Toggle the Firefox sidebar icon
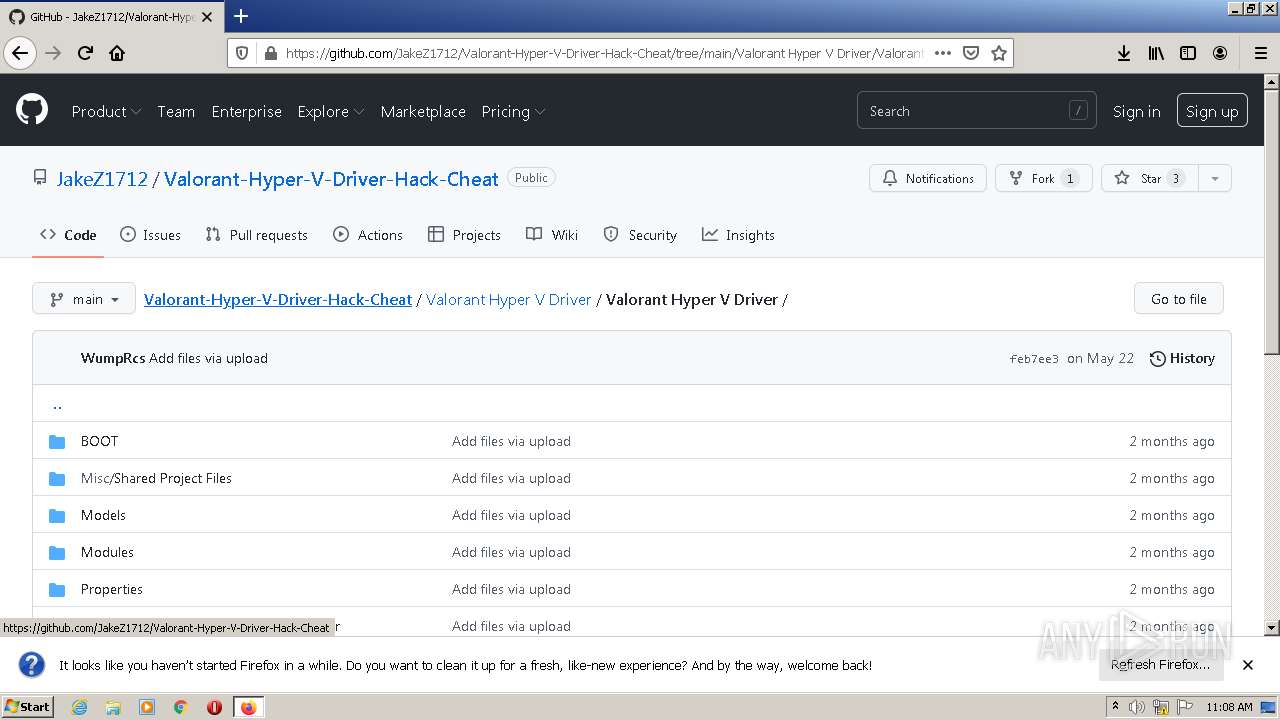This screenshot has height=720, width=1280. point(1188,53)
